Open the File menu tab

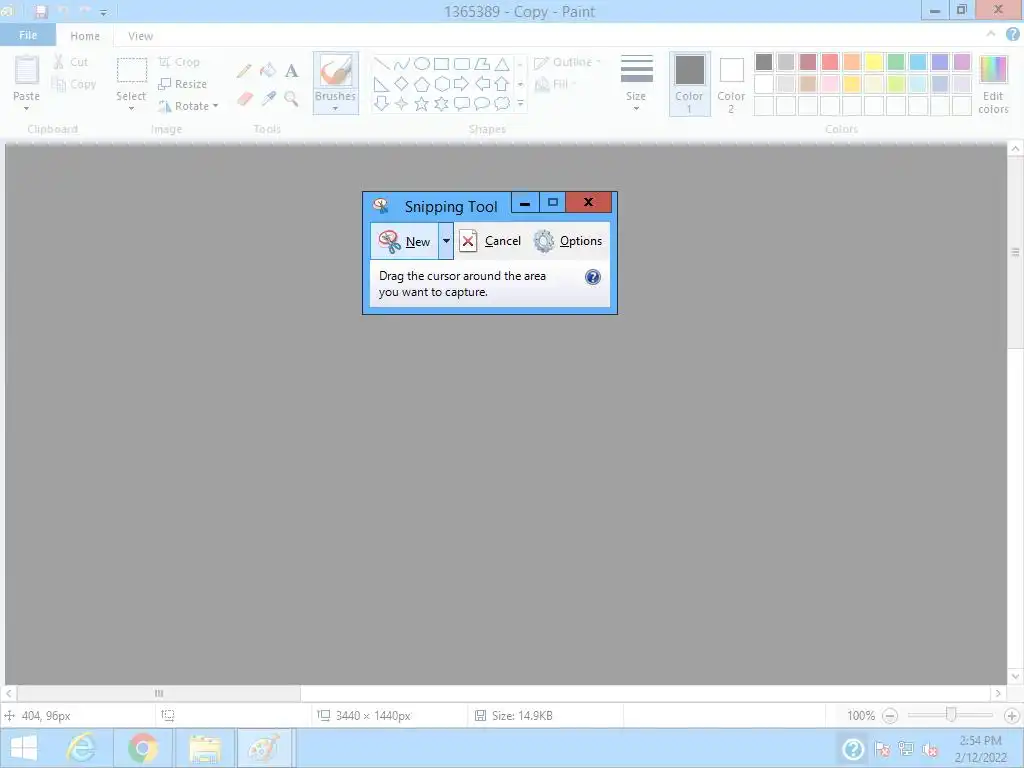[28, 35]
